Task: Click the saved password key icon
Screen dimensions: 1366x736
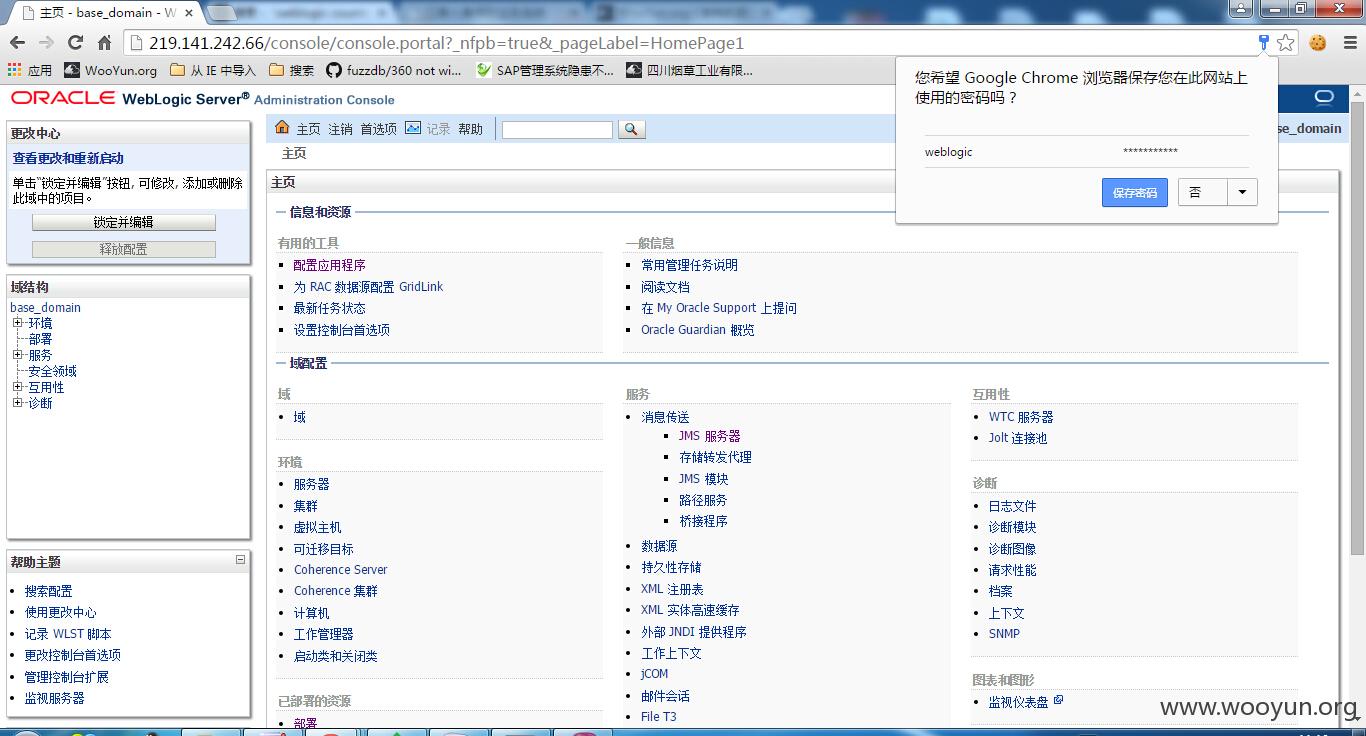Action: 1264,42
